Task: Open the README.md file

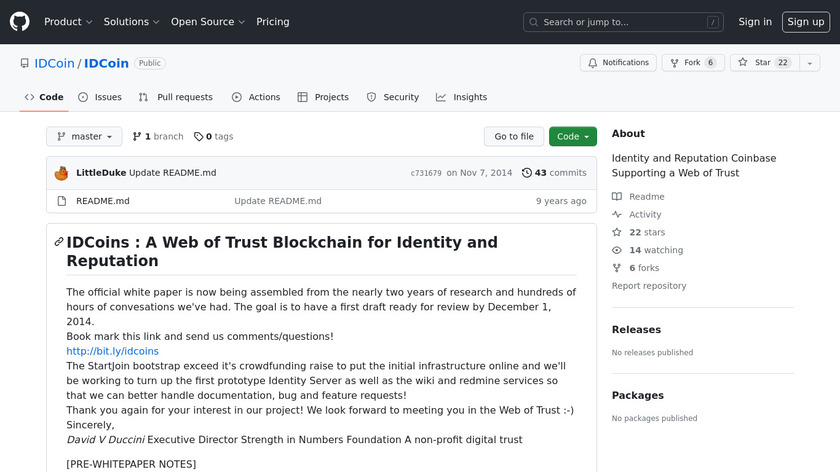Action: (103, 201)
